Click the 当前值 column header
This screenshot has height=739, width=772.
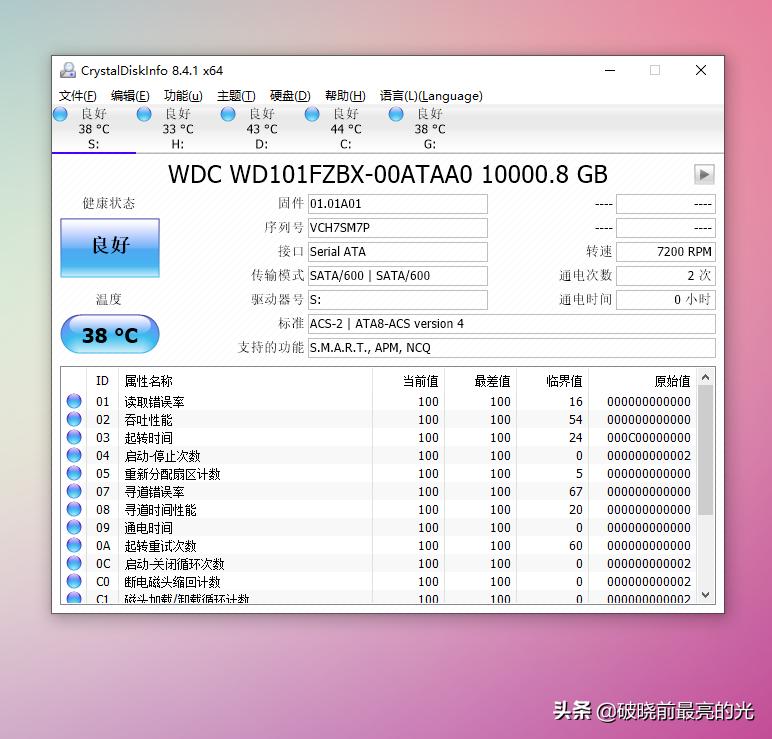(x=408, y=381)
